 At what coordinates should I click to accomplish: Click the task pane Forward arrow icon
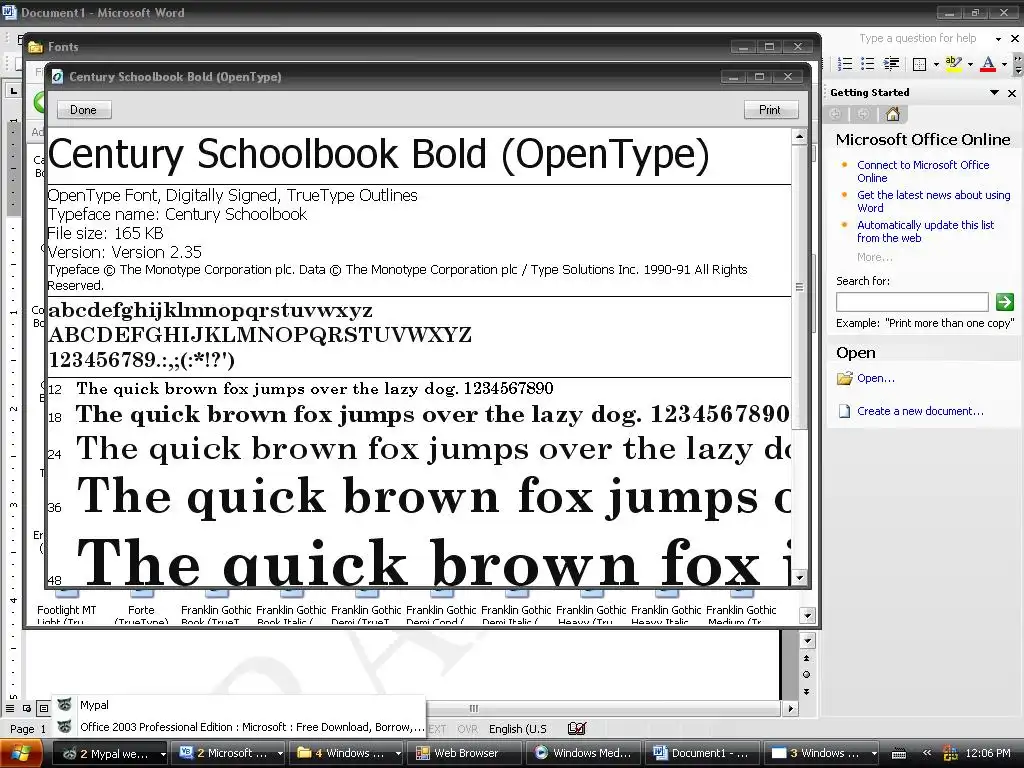pos(863,114)
